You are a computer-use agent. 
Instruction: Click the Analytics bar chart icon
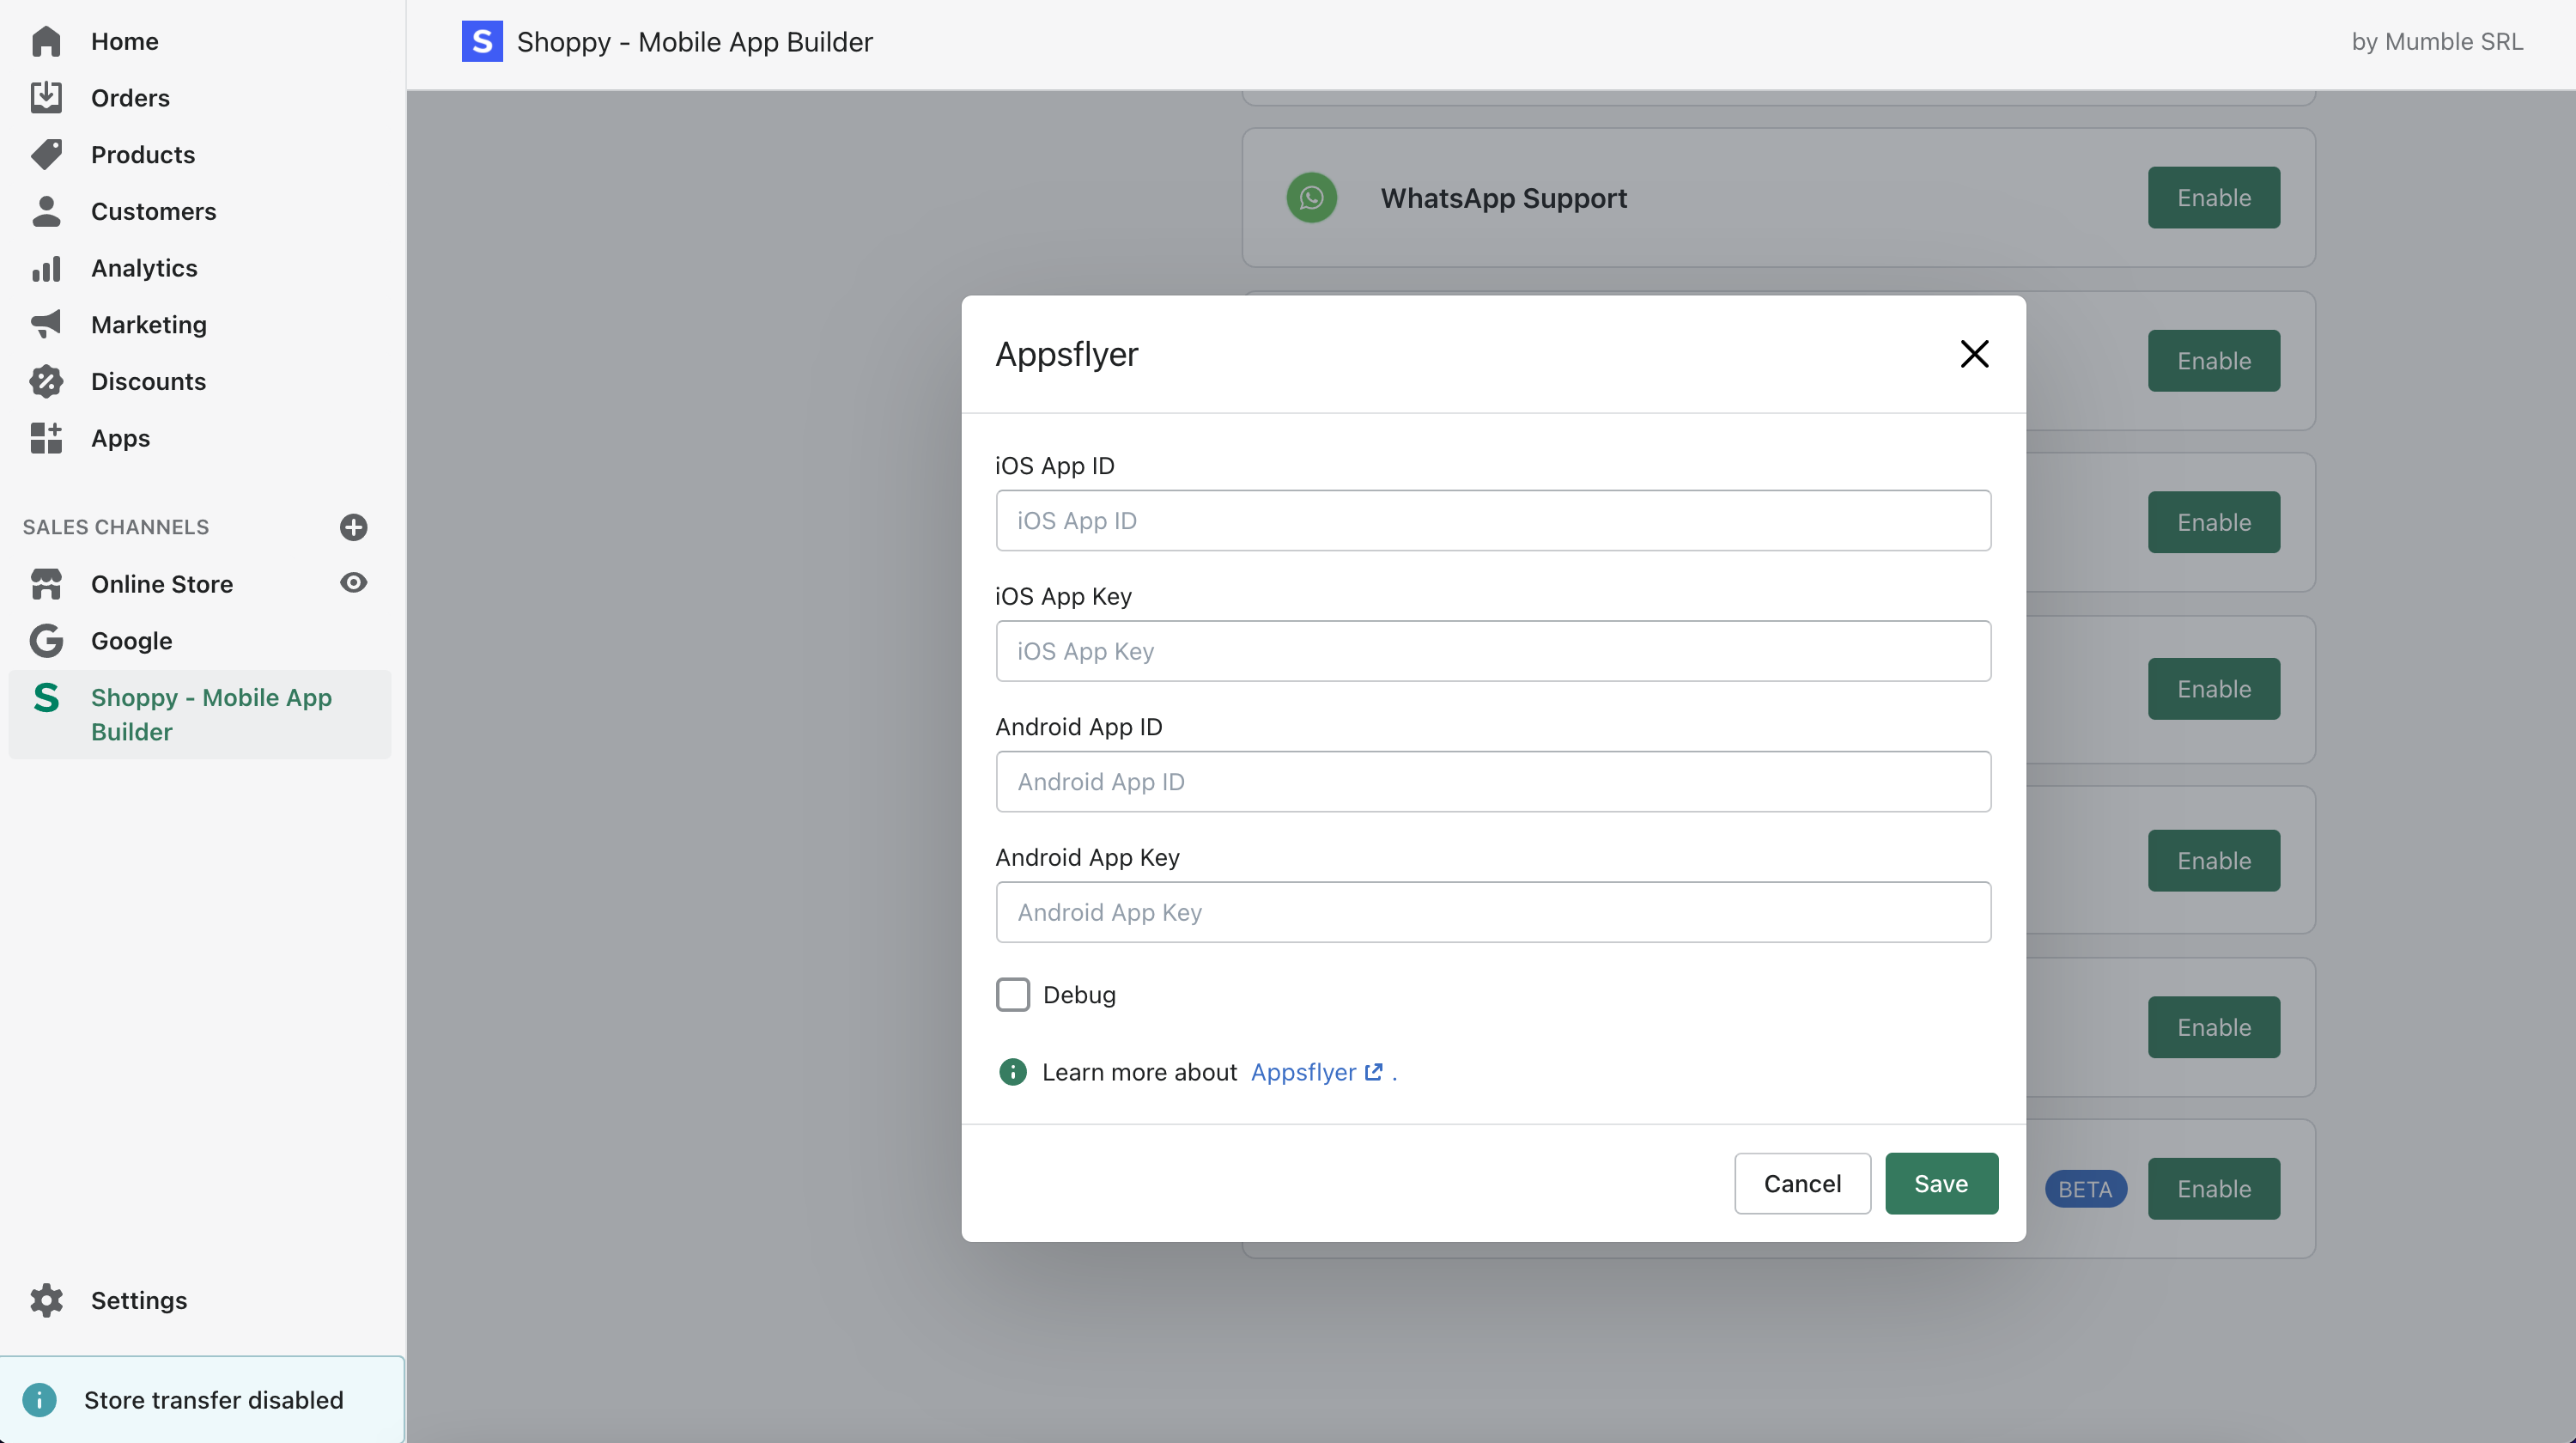pyautogui.click(x=46, y=268)
